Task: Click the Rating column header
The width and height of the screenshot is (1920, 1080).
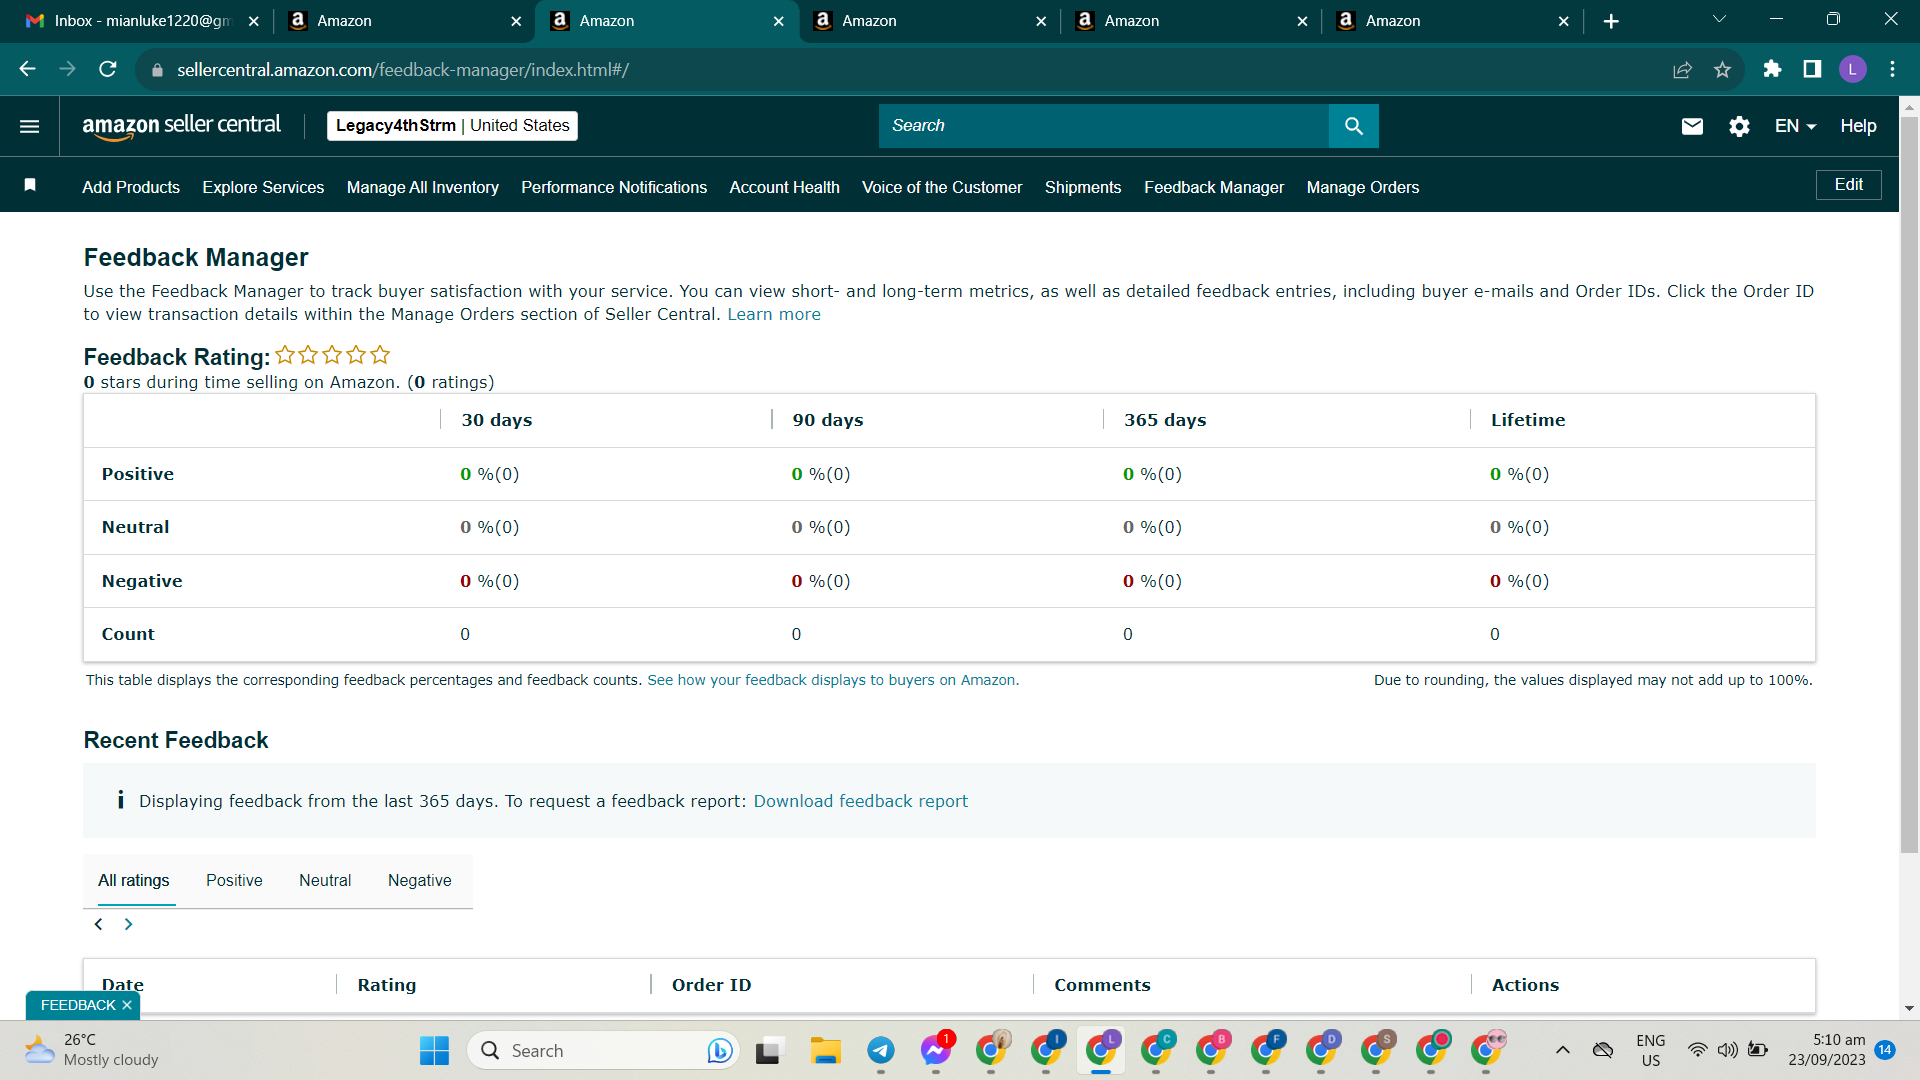Action: click(387, 985)
